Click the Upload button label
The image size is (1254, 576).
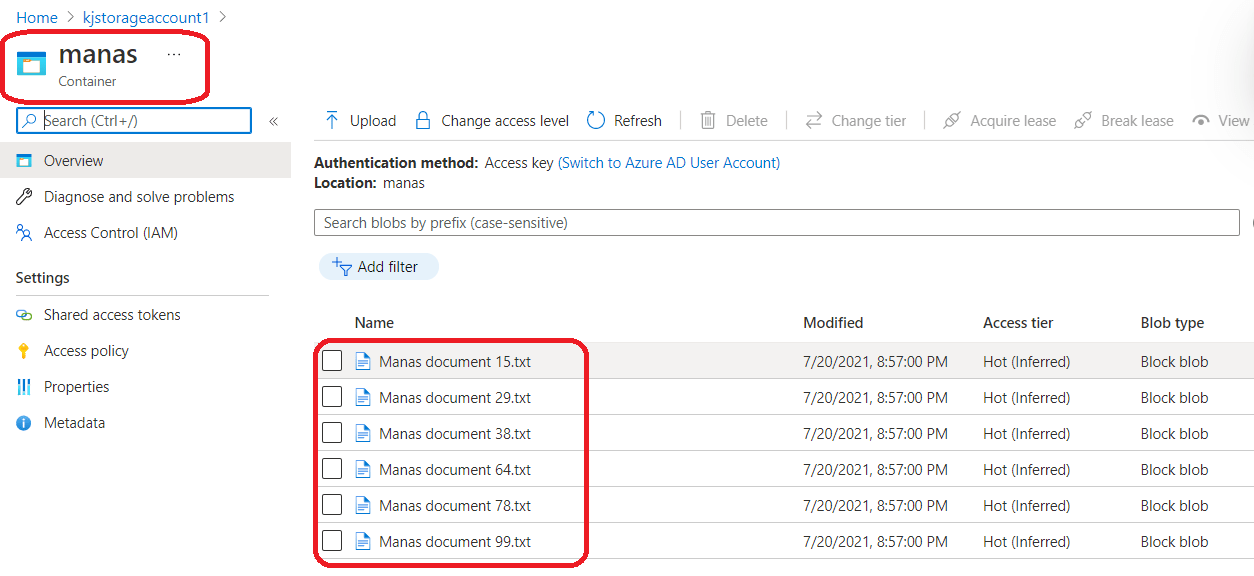[x=373, y=120]
